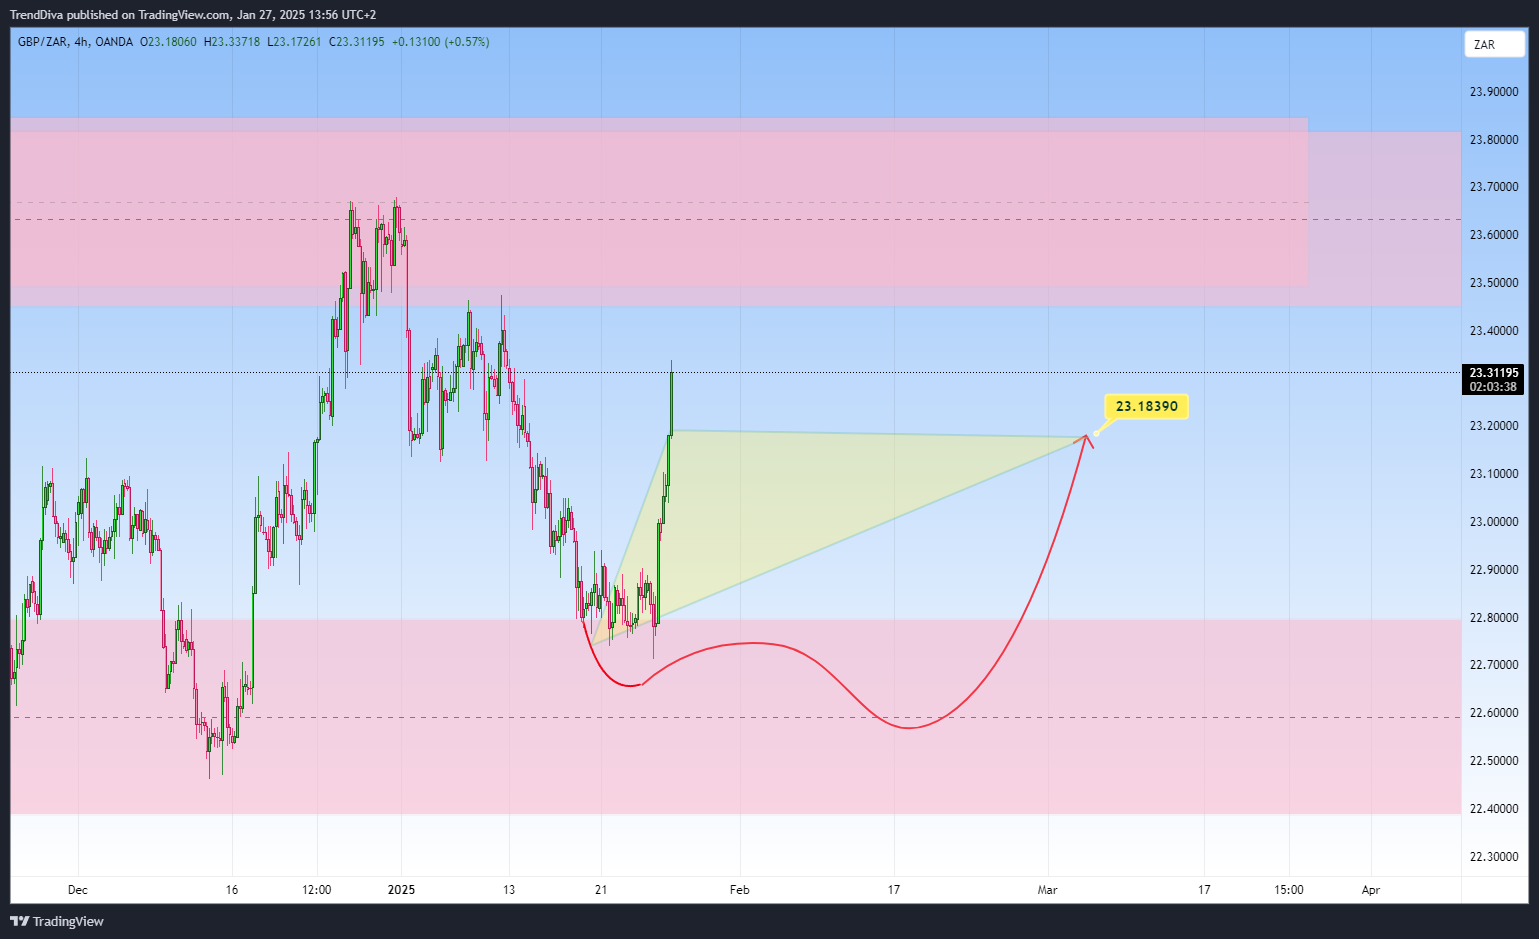Click the low value L23.17261
The width and height of the screenshot is (1539, 939).
point(294,42)
